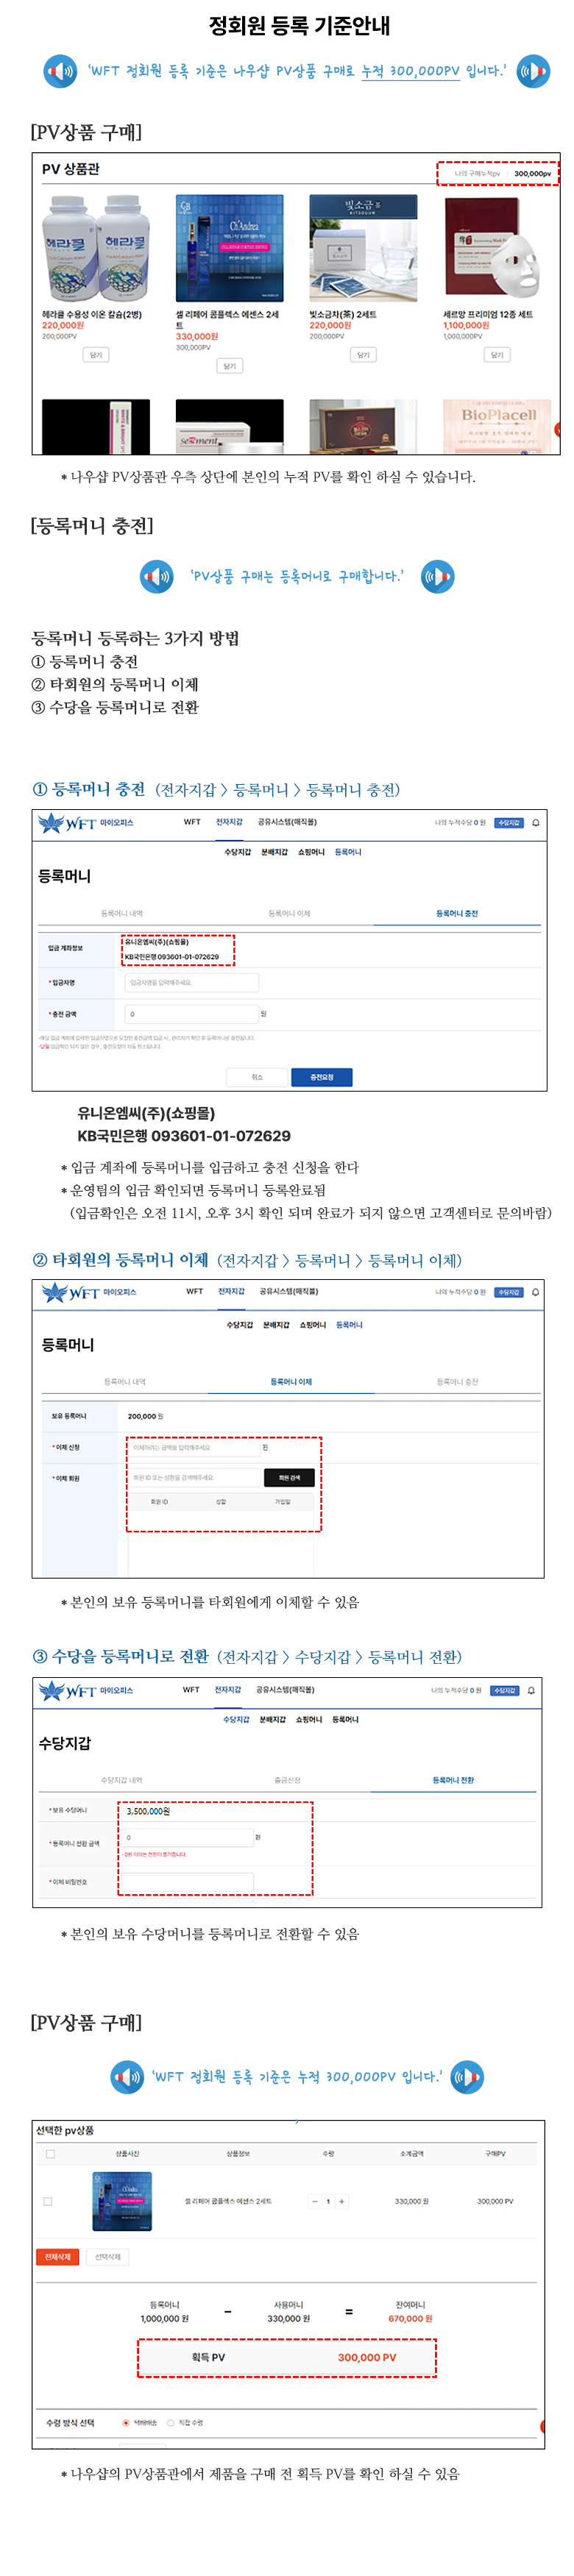The width and height of the screenshot is (574, 2576).
Task: Click the 입금자명 input field
Action: 191,983
